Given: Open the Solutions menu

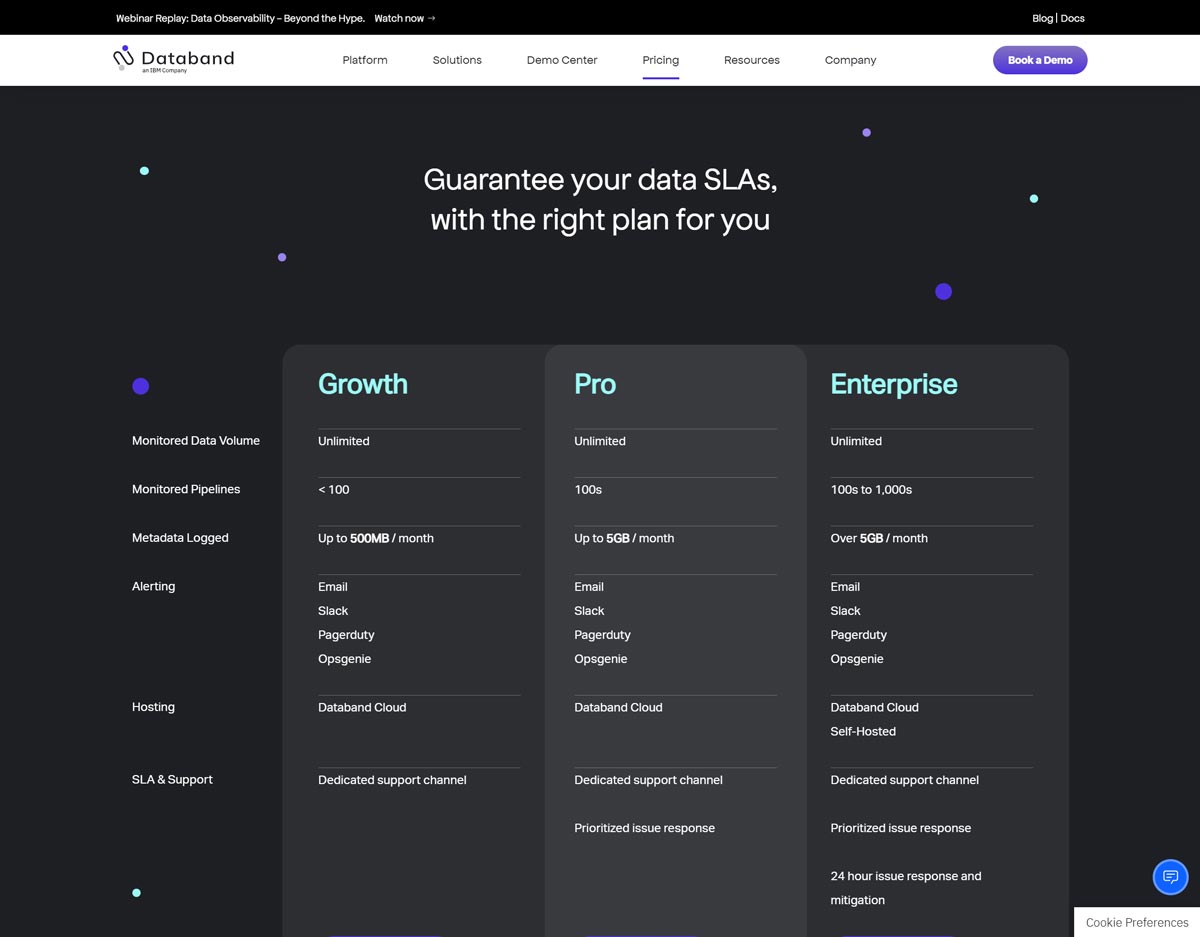Looking at the screenshot, I should (x=457, y=60).
